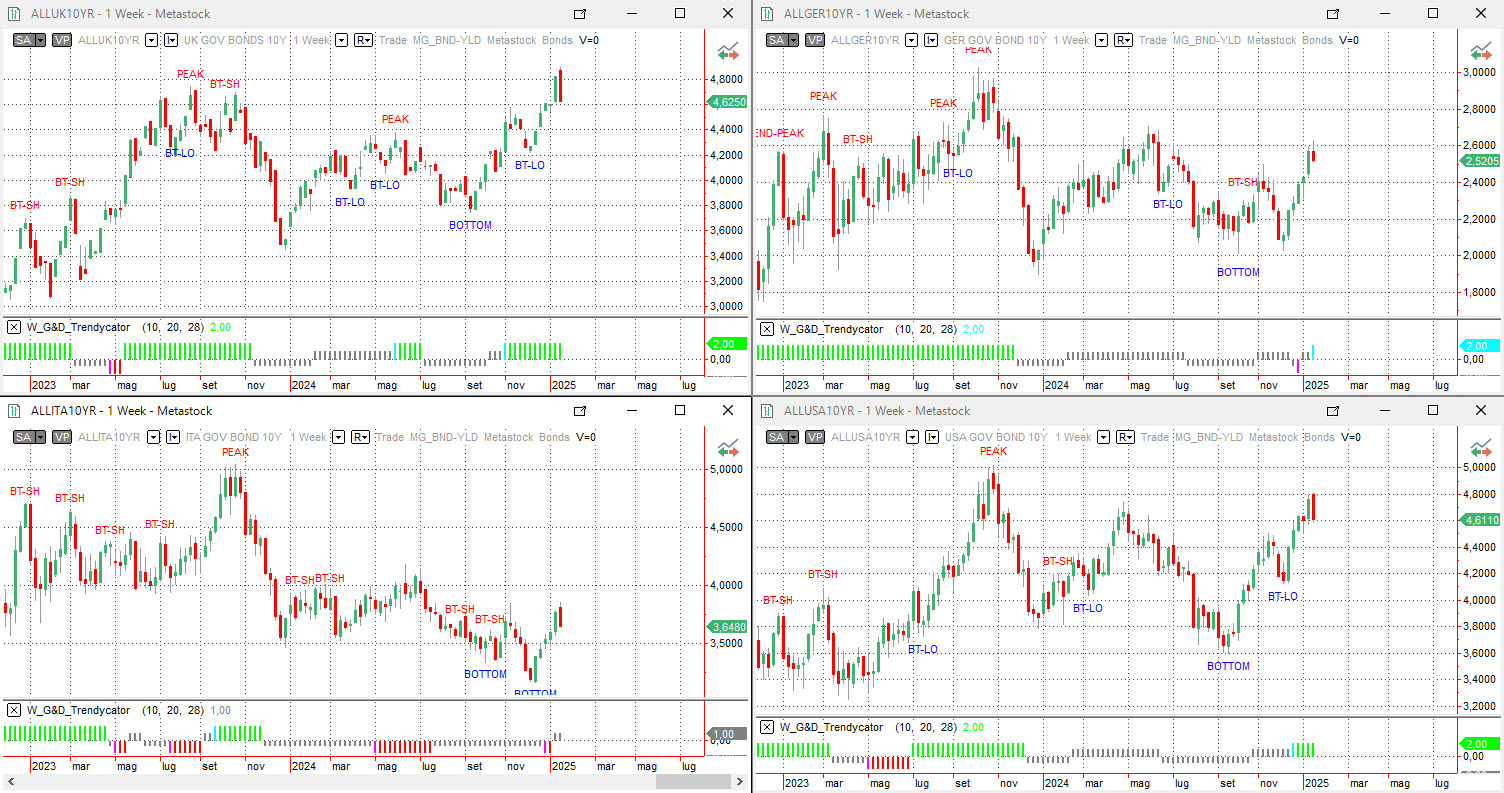Image resolution: width=1504 pixels, height=793 pixels.
Task: Click the green-red arrows icon in USA chart
Action: 1481,447
